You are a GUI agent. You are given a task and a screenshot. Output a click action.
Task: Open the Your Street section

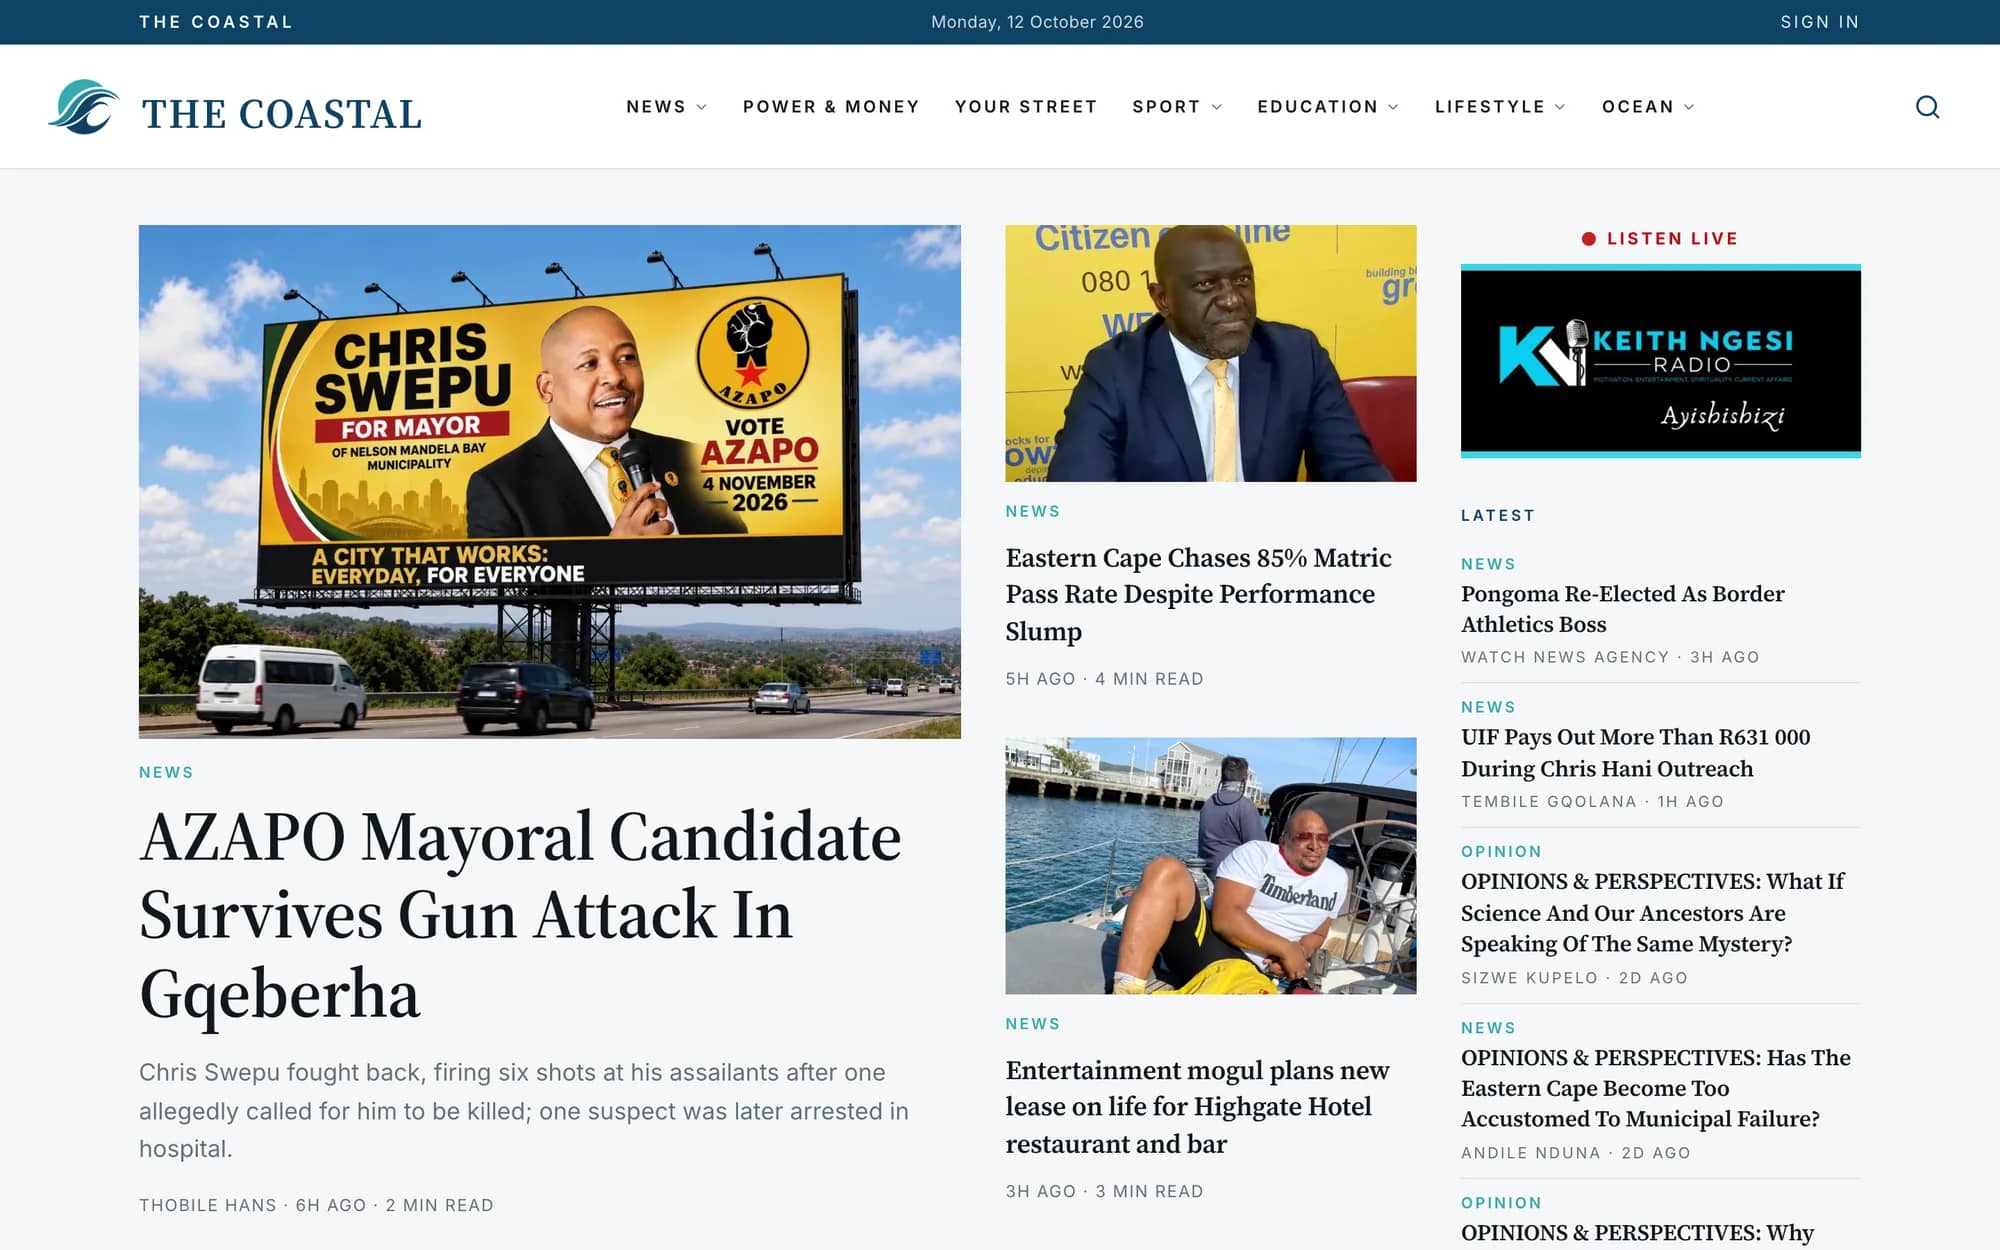pyautogui.click(x=1026, y=107)
